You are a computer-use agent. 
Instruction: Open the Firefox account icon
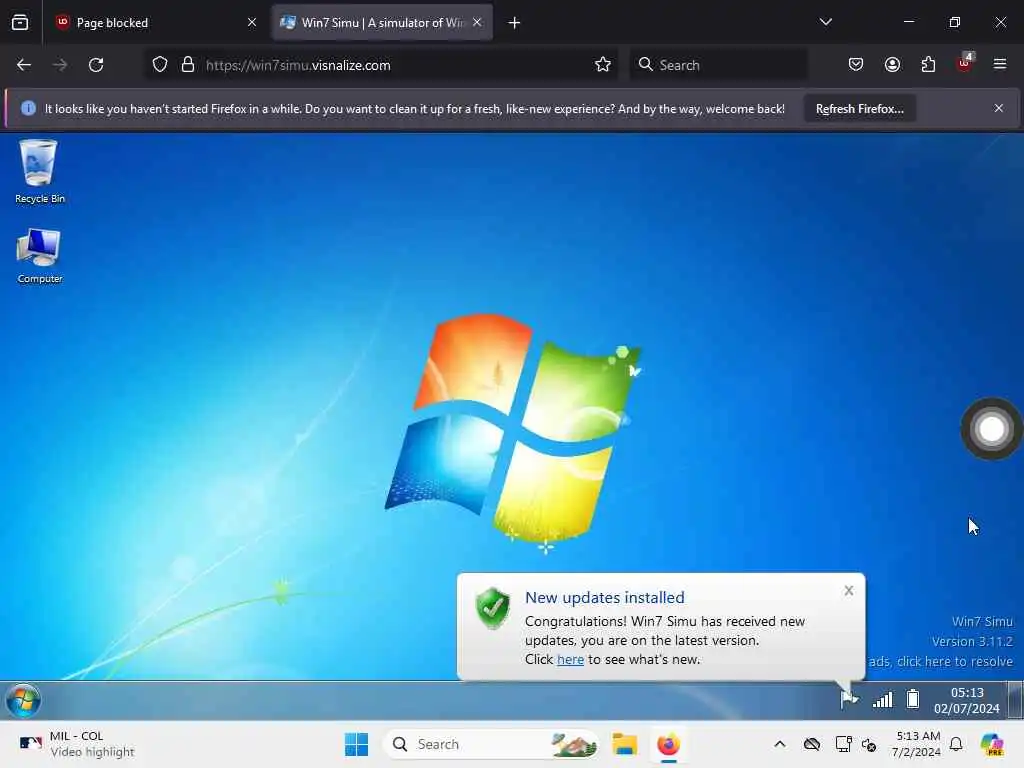pos(892,65)
